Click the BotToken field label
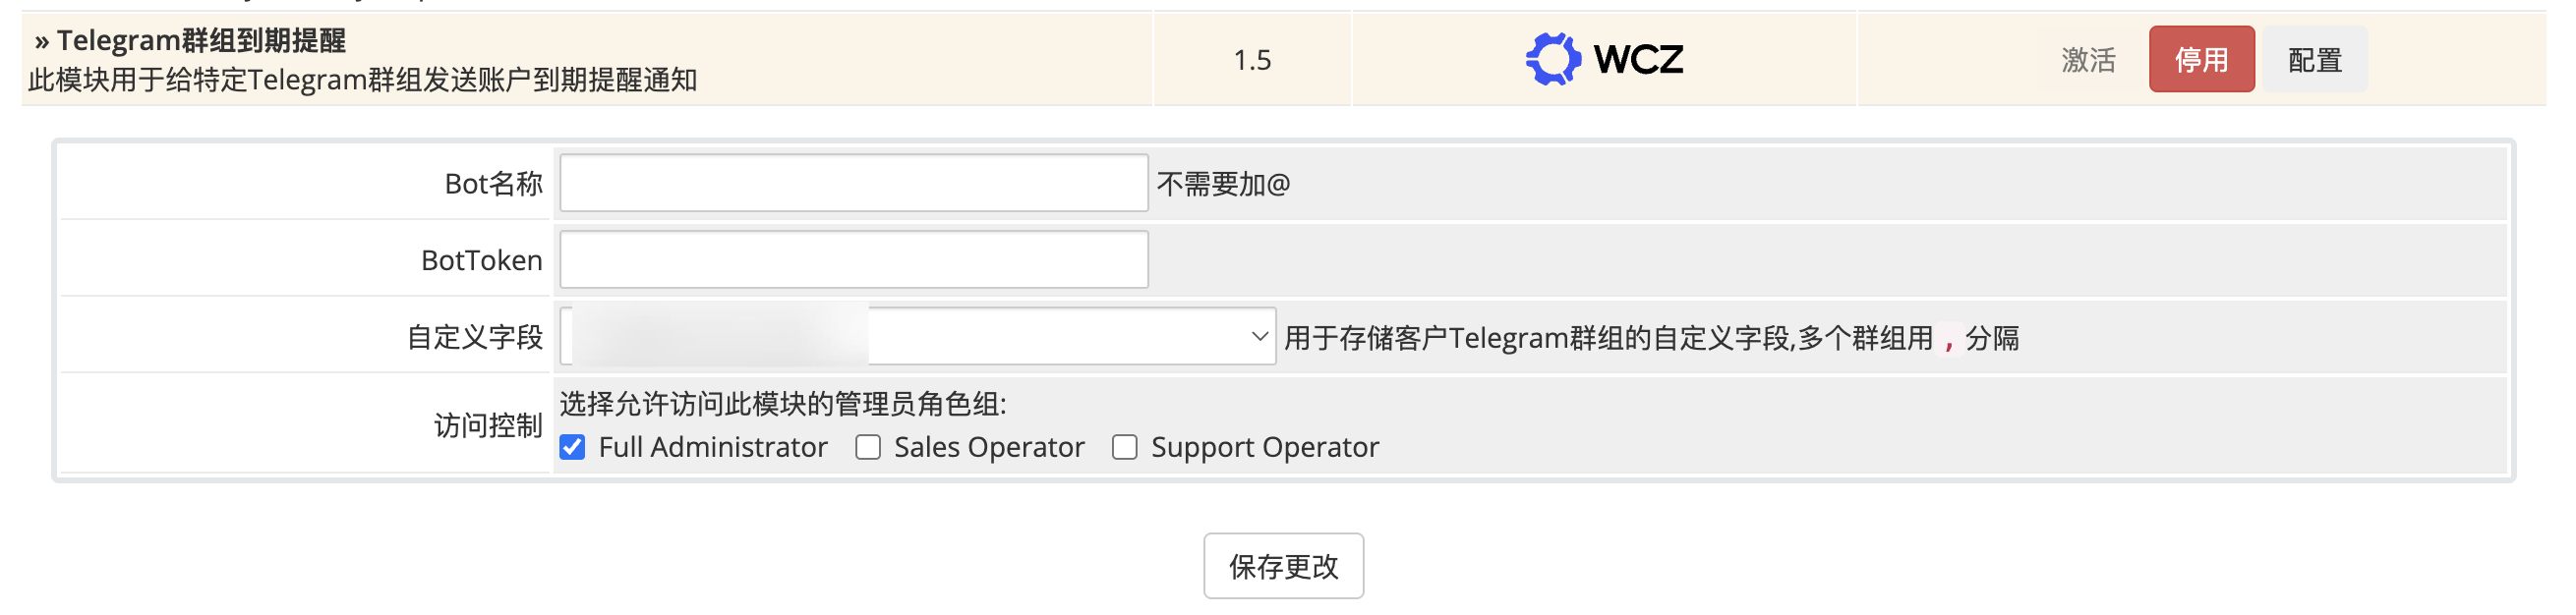 click(x=481, y=261)
